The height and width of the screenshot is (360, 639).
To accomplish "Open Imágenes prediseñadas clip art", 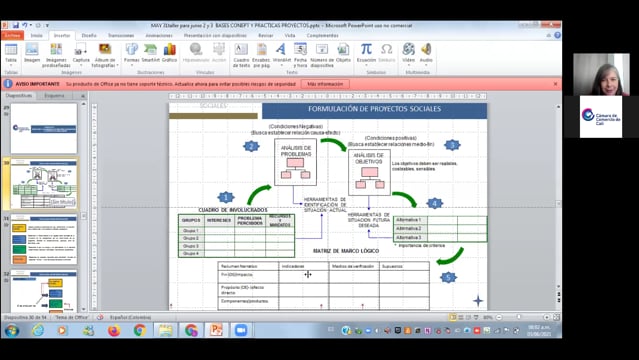I will pyautogui.click(x=56, y=55).
